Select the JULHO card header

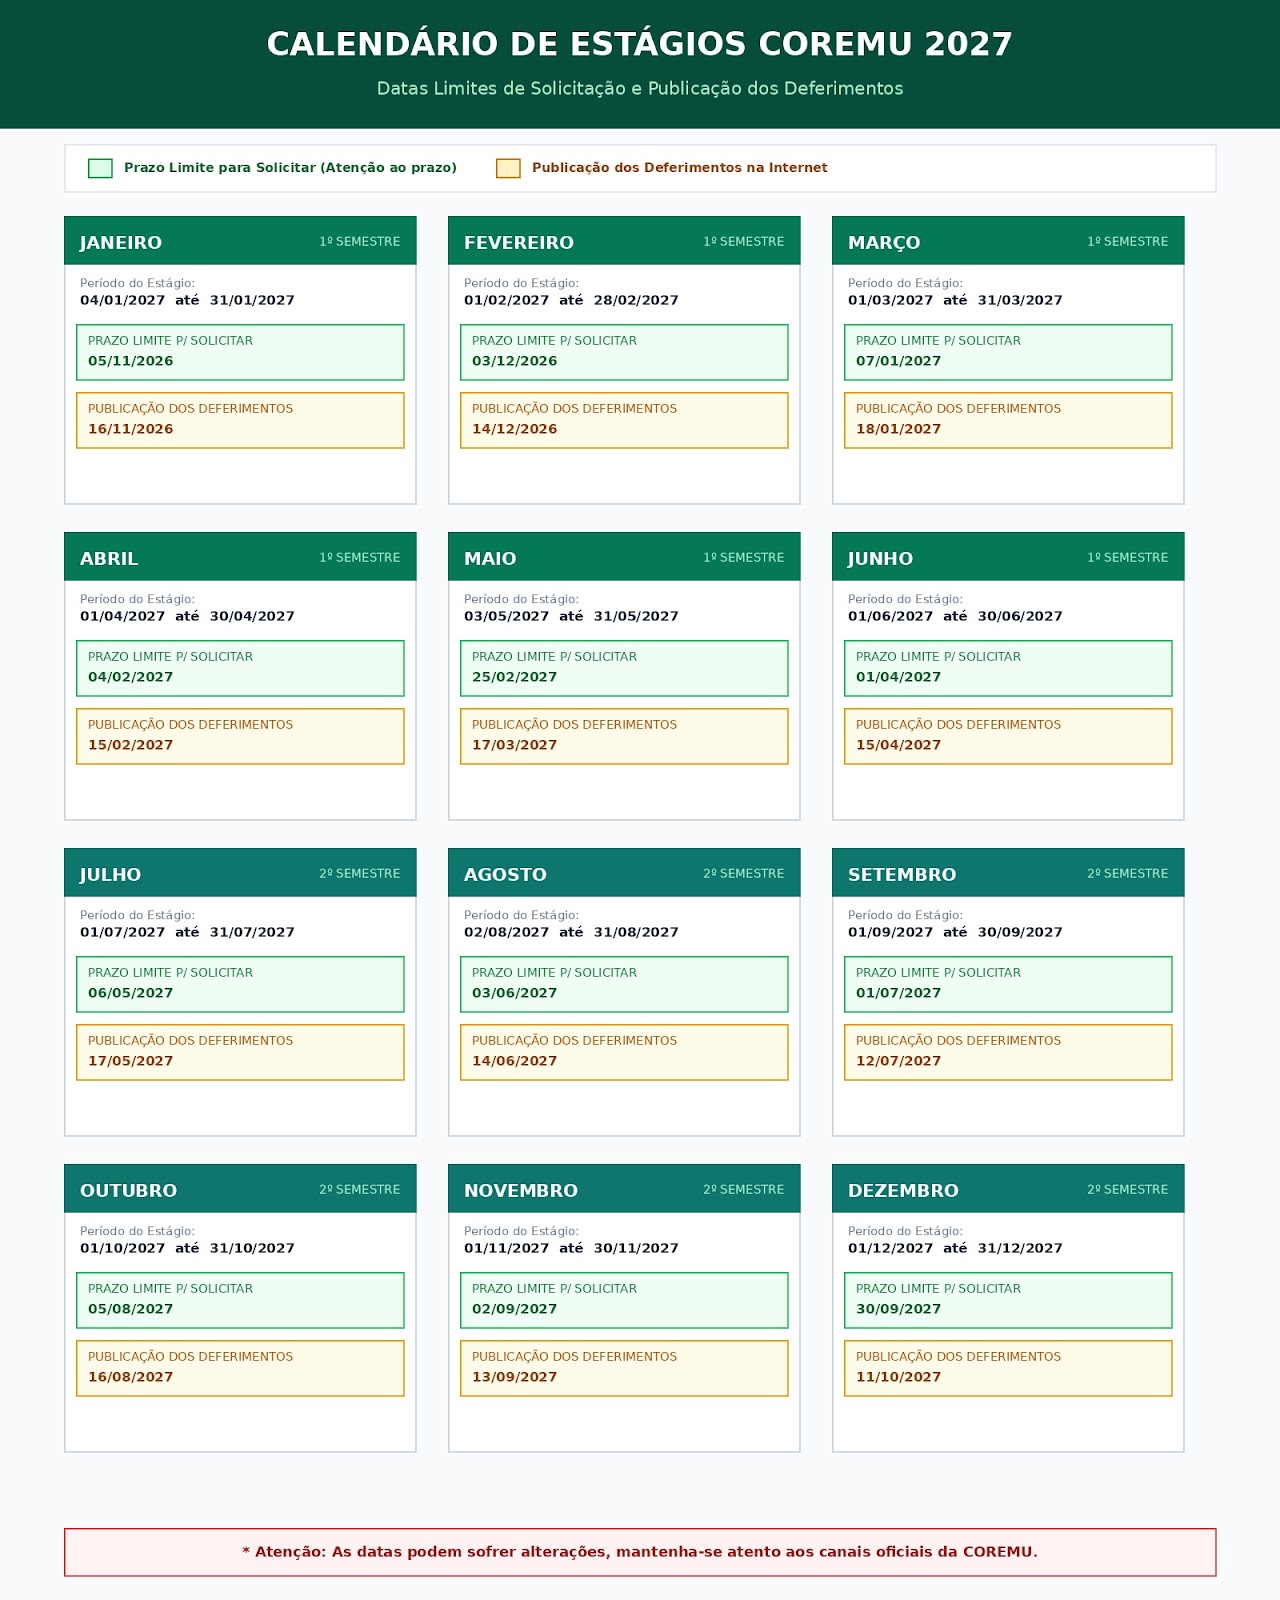[240, 873]
